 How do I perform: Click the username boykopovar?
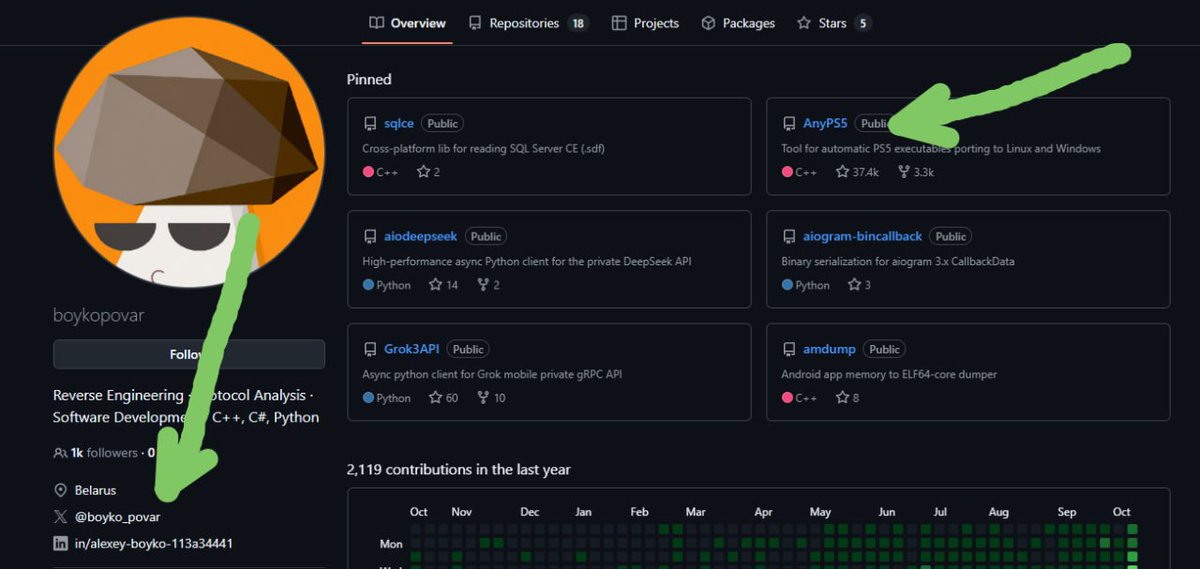99,315
